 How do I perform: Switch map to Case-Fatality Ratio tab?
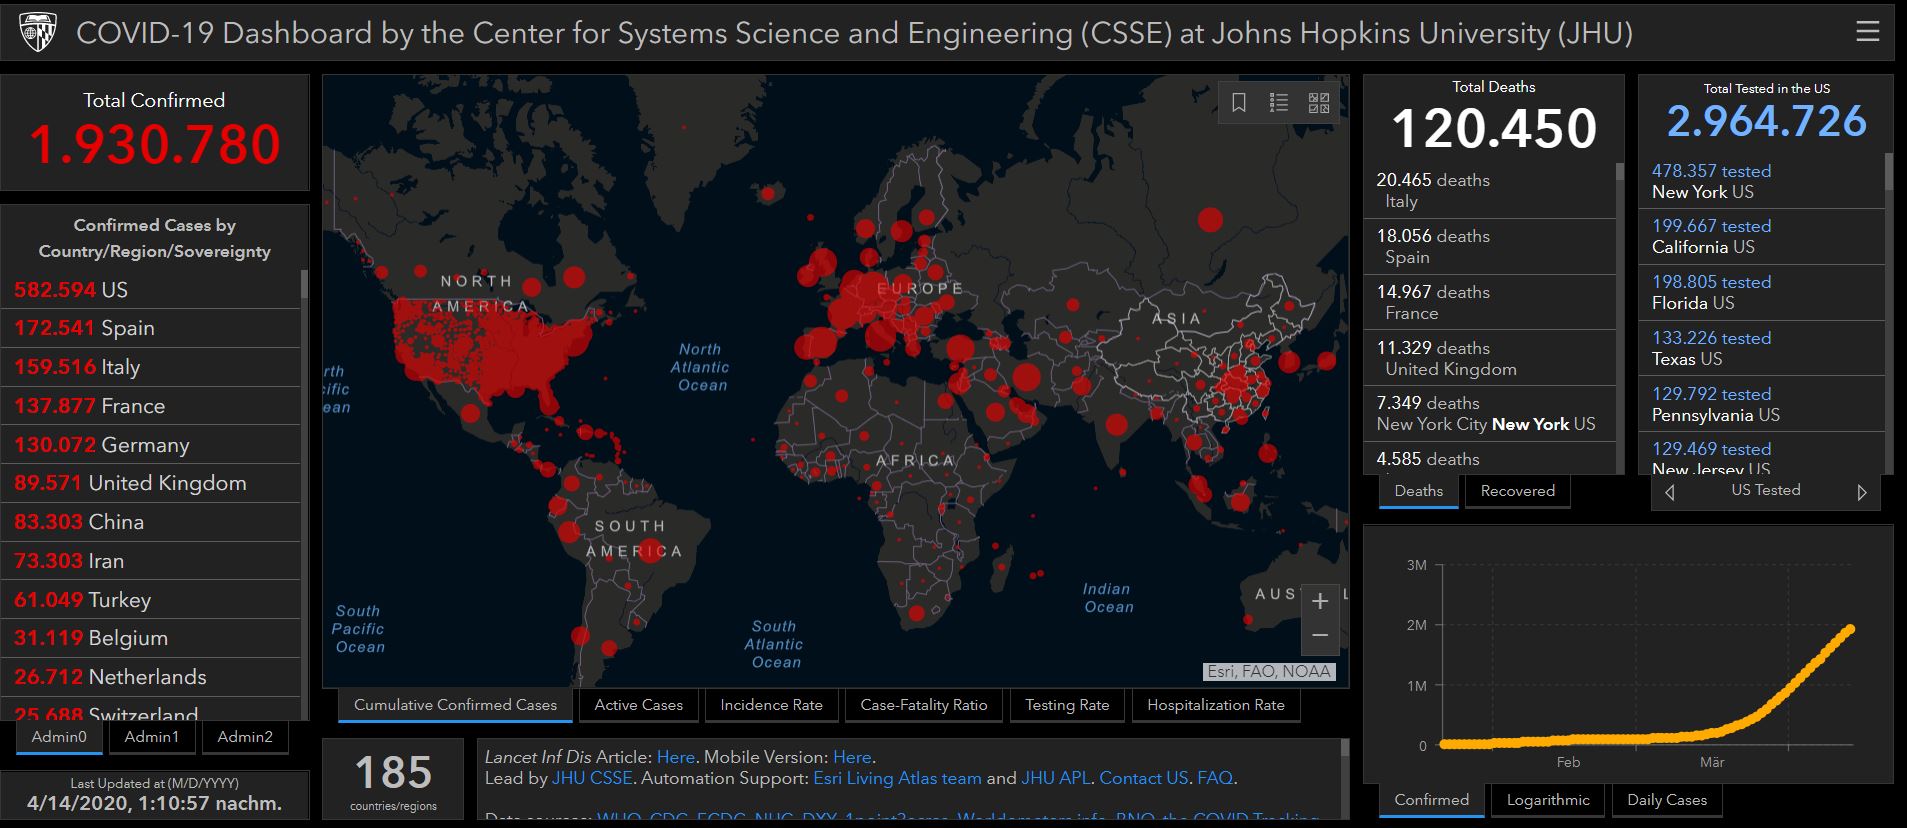tap(923, 705)
